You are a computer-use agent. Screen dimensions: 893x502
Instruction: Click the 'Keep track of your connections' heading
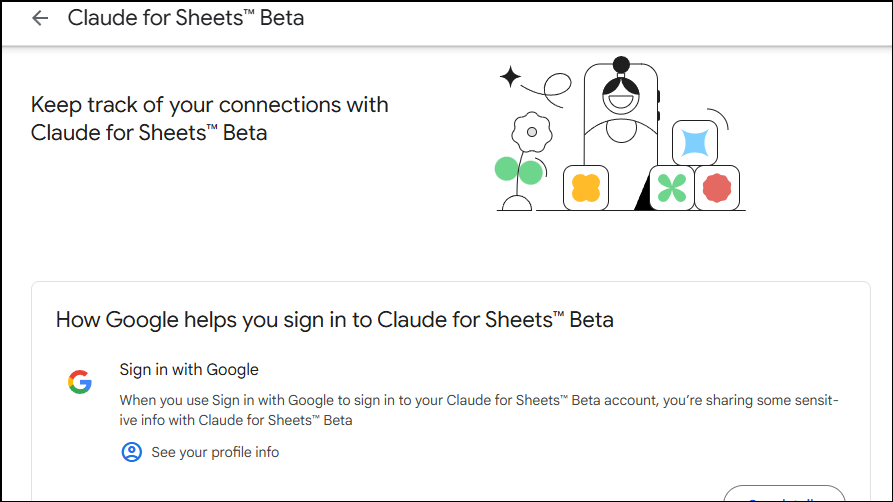(x=210, y=118)
